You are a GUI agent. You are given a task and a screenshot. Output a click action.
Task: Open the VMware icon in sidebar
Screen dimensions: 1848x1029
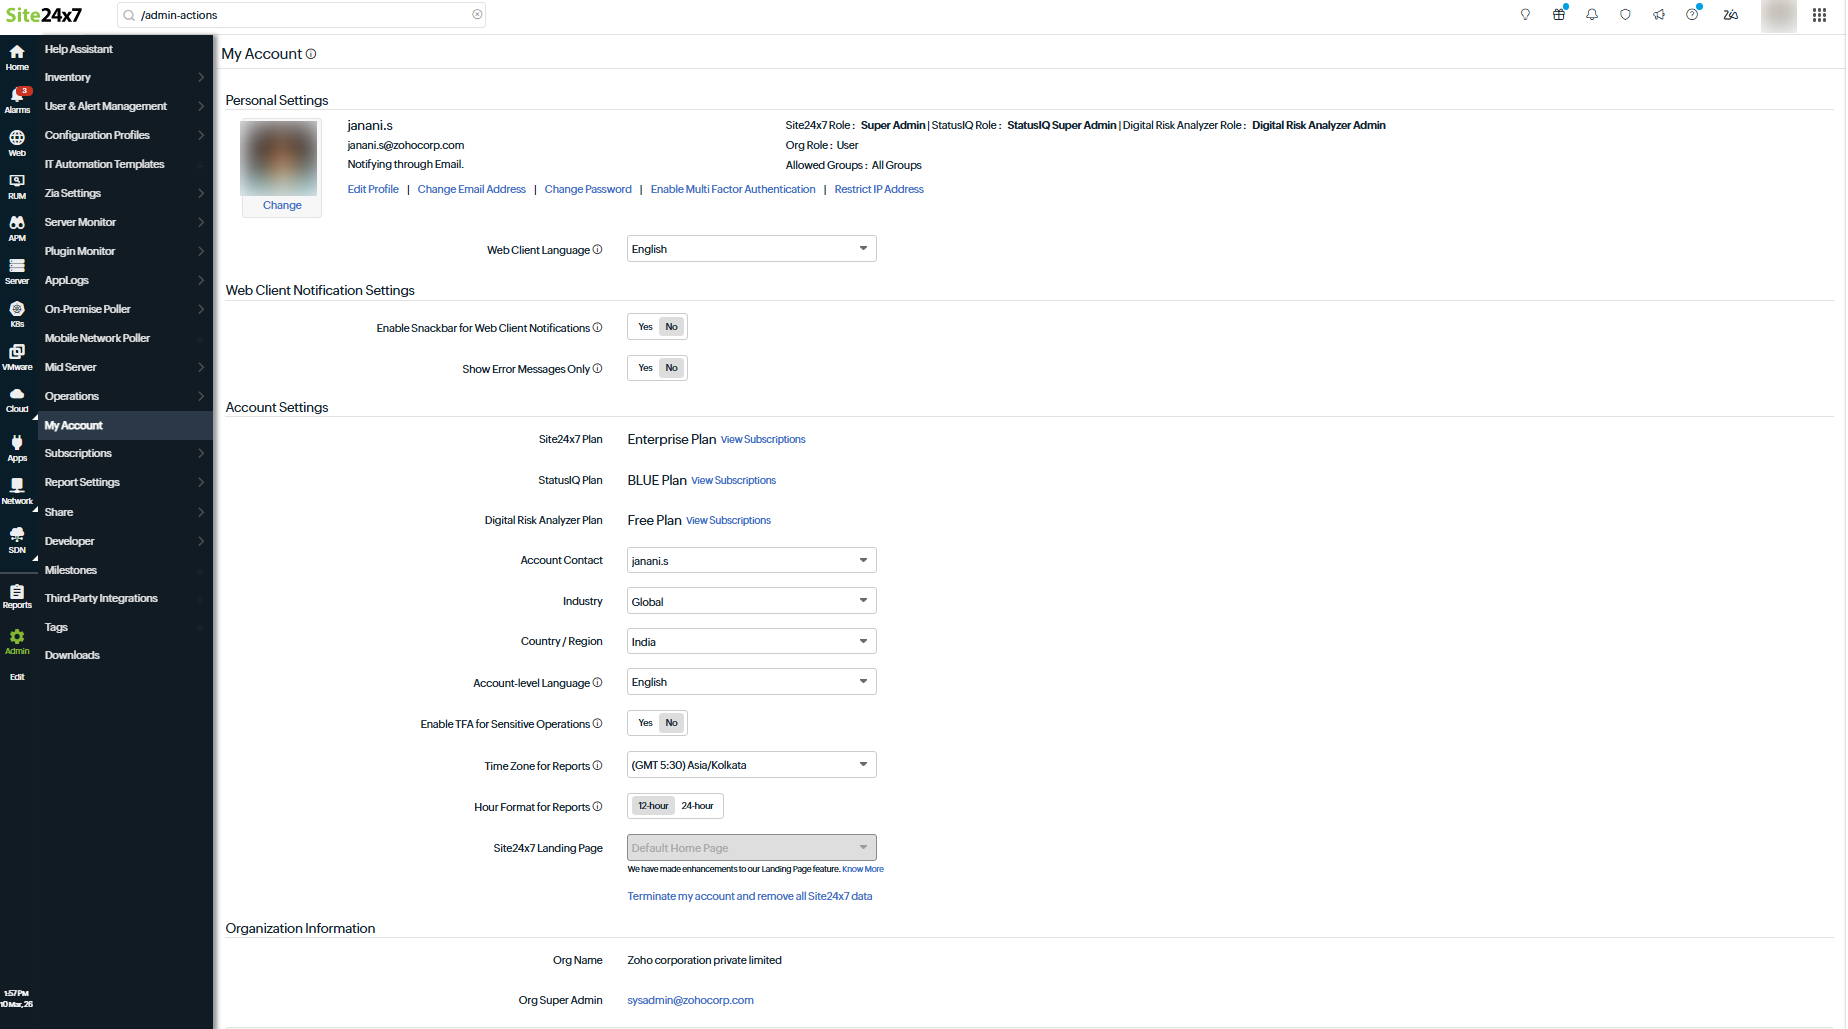point(17,356)
